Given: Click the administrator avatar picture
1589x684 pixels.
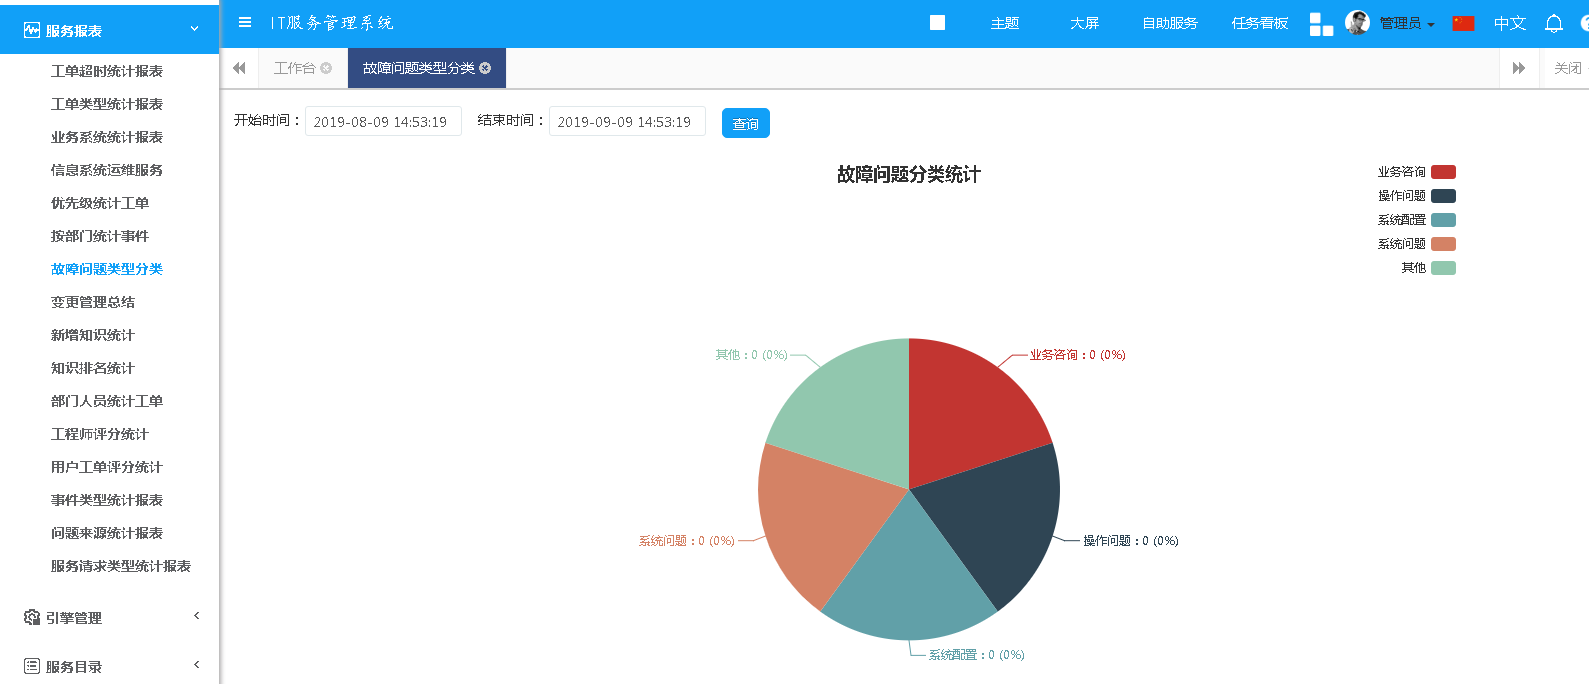Looking at the screenshot, I should [x=1357, y=23].
